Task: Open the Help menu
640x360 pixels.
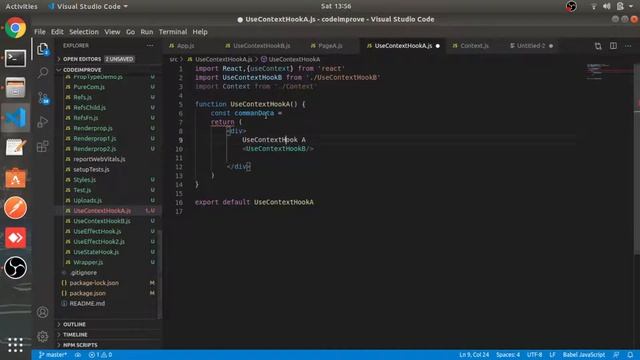Action: (x=200, y=32)
